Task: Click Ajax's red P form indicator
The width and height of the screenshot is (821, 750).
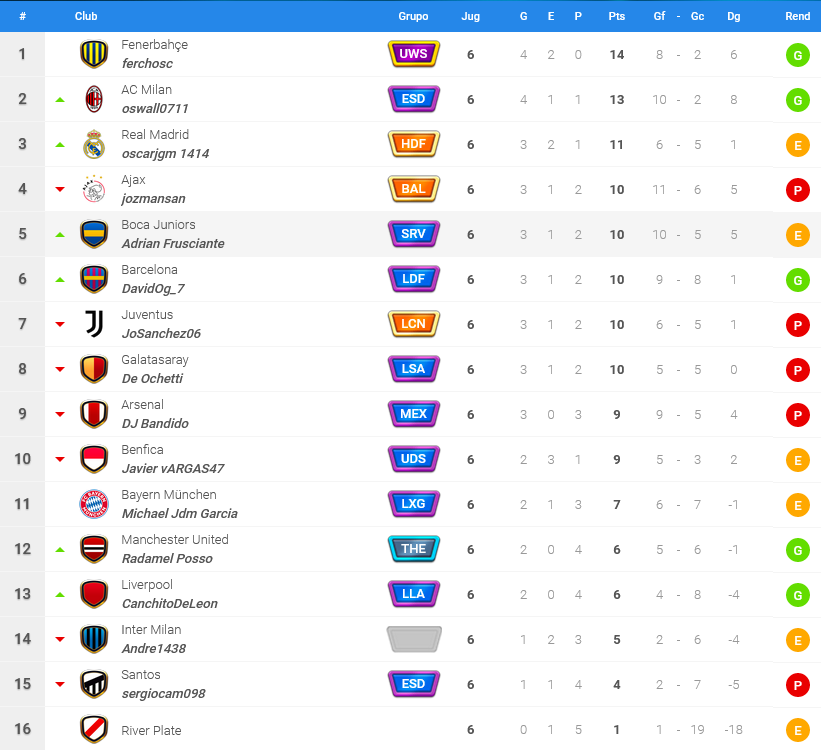Action: [797, 190]
